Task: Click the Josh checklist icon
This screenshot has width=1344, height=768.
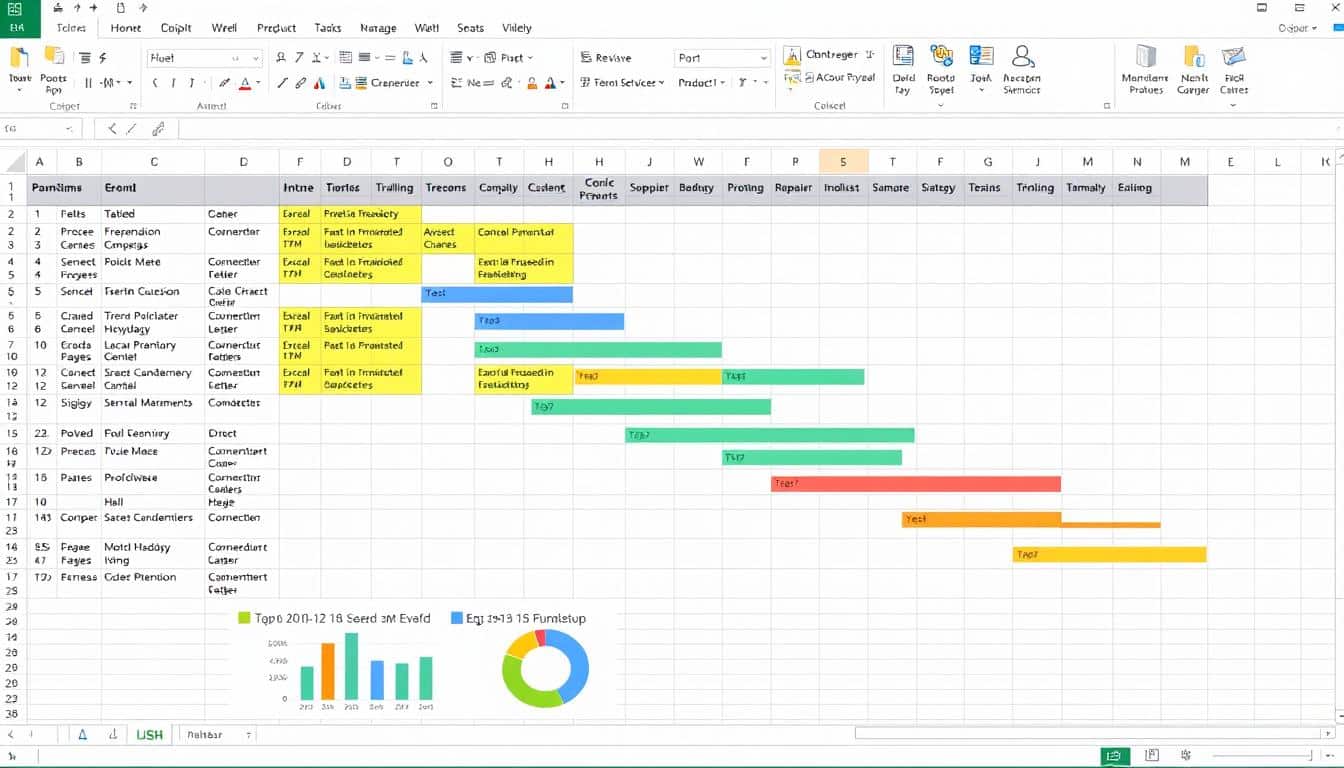Action: 981,57
